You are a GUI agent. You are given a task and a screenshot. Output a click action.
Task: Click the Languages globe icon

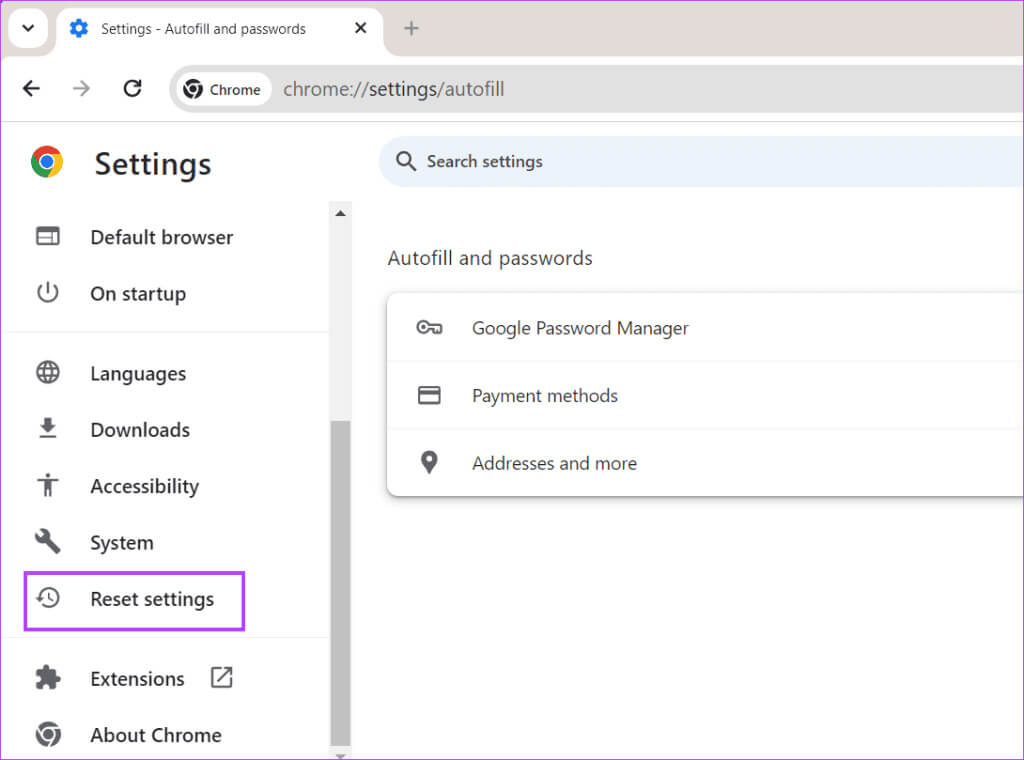pos(48,372)
